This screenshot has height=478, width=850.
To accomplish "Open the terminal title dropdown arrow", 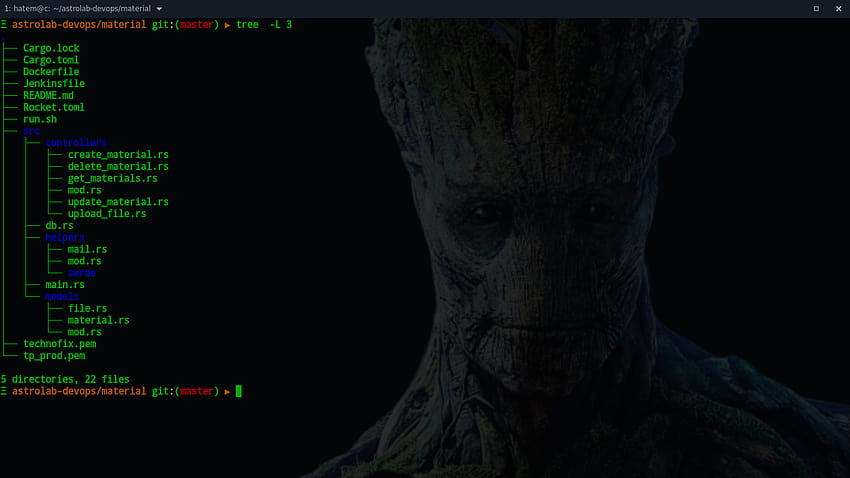I will pyautogui.click(x=159, y=9).
